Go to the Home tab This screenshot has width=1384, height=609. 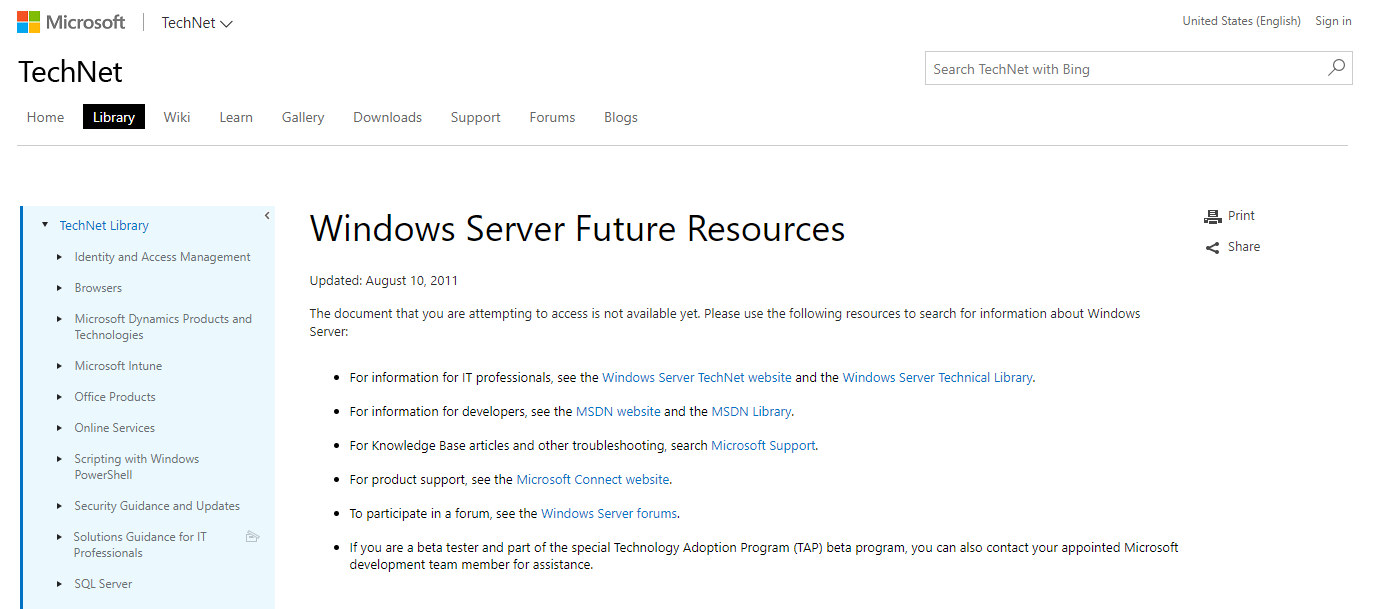coord(45,117)
